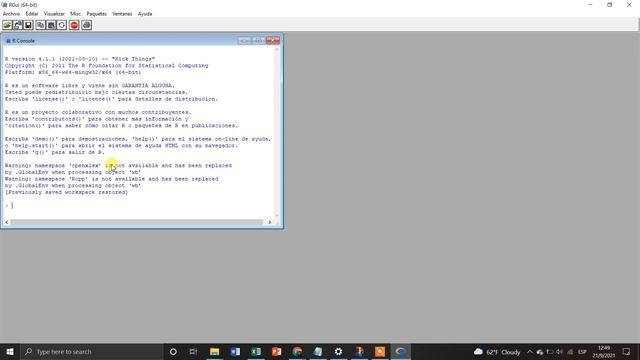Image resolution: width=640 pixels, height=360 pixels.
Task: Open Settings gear from the taskbar
Action: (x=338, y=351)
